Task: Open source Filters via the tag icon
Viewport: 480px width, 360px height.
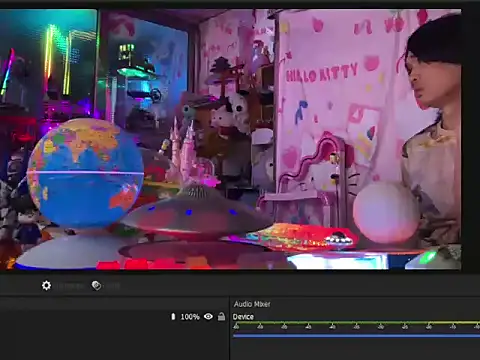Action: [96, 286]
